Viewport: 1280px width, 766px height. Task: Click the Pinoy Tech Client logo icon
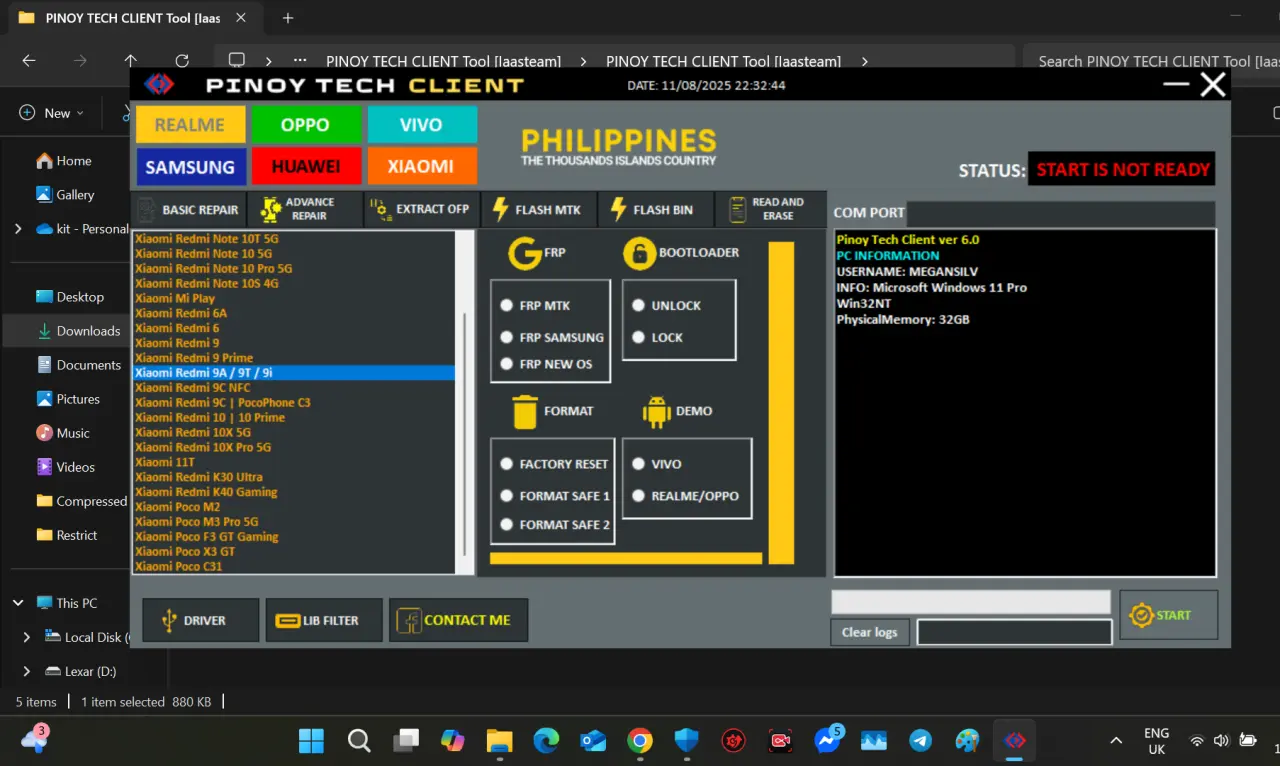158,85
